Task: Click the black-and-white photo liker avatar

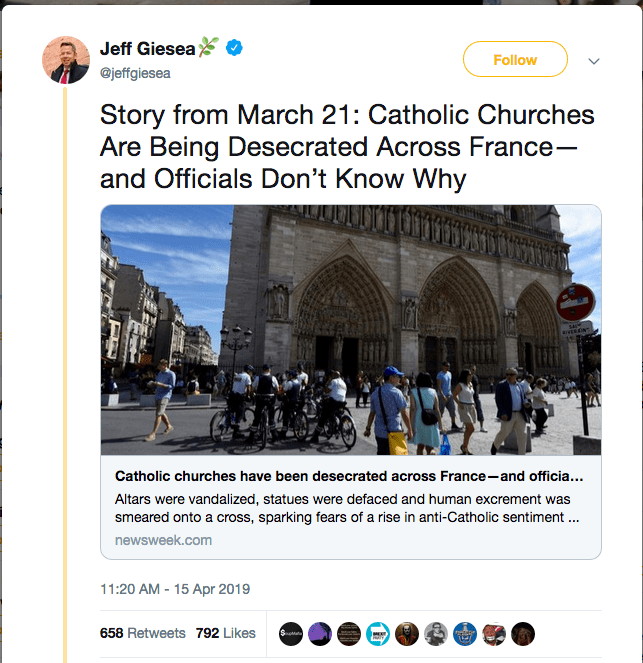Action: click(435, 633)
